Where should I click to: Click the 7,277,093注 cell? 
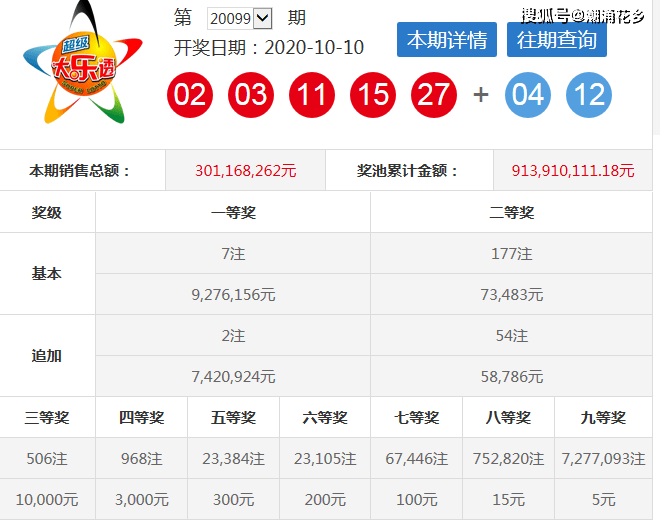pyautogui.click(x=603, y=459)
